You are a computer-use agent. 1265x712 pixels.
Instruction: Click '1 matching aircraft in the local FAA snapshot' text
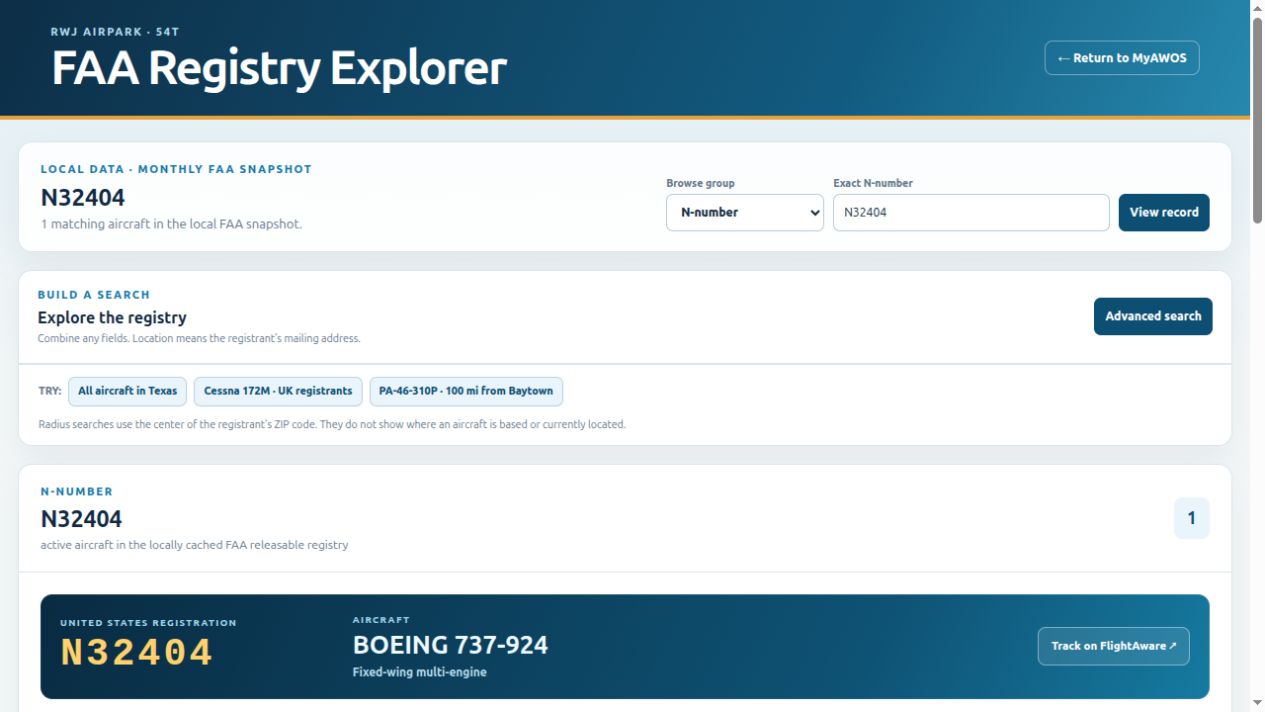(x=171, y=224)
